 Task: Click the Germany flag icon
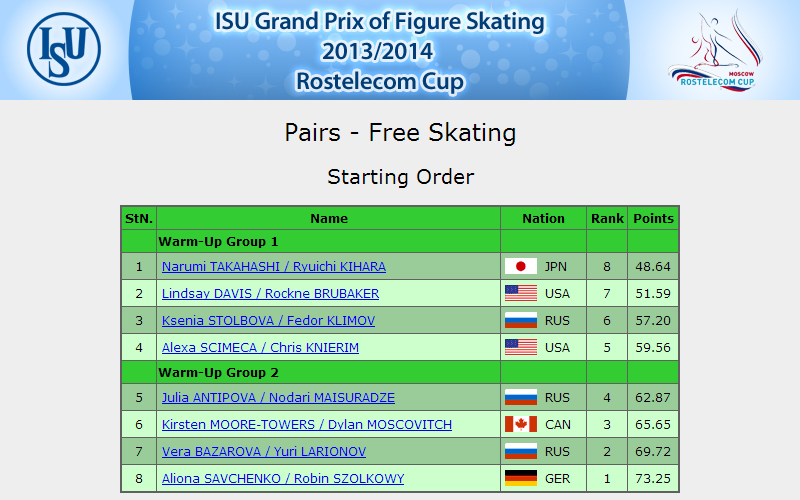click(520, 479)
